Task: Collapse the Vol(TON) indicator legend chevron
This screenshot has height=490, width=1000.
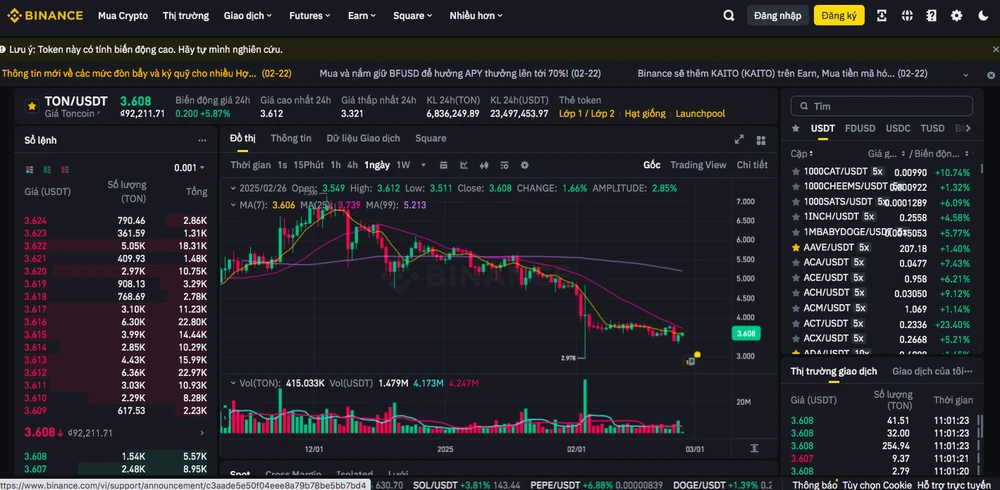Action: coord(234,383)
